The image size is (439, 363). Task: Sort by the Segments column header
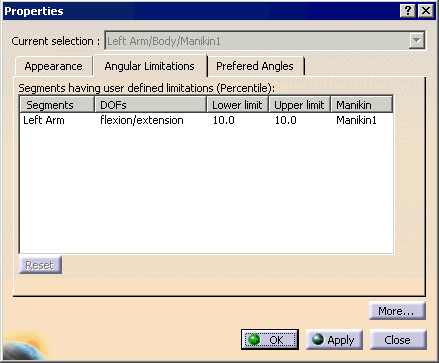click(57, 105)
